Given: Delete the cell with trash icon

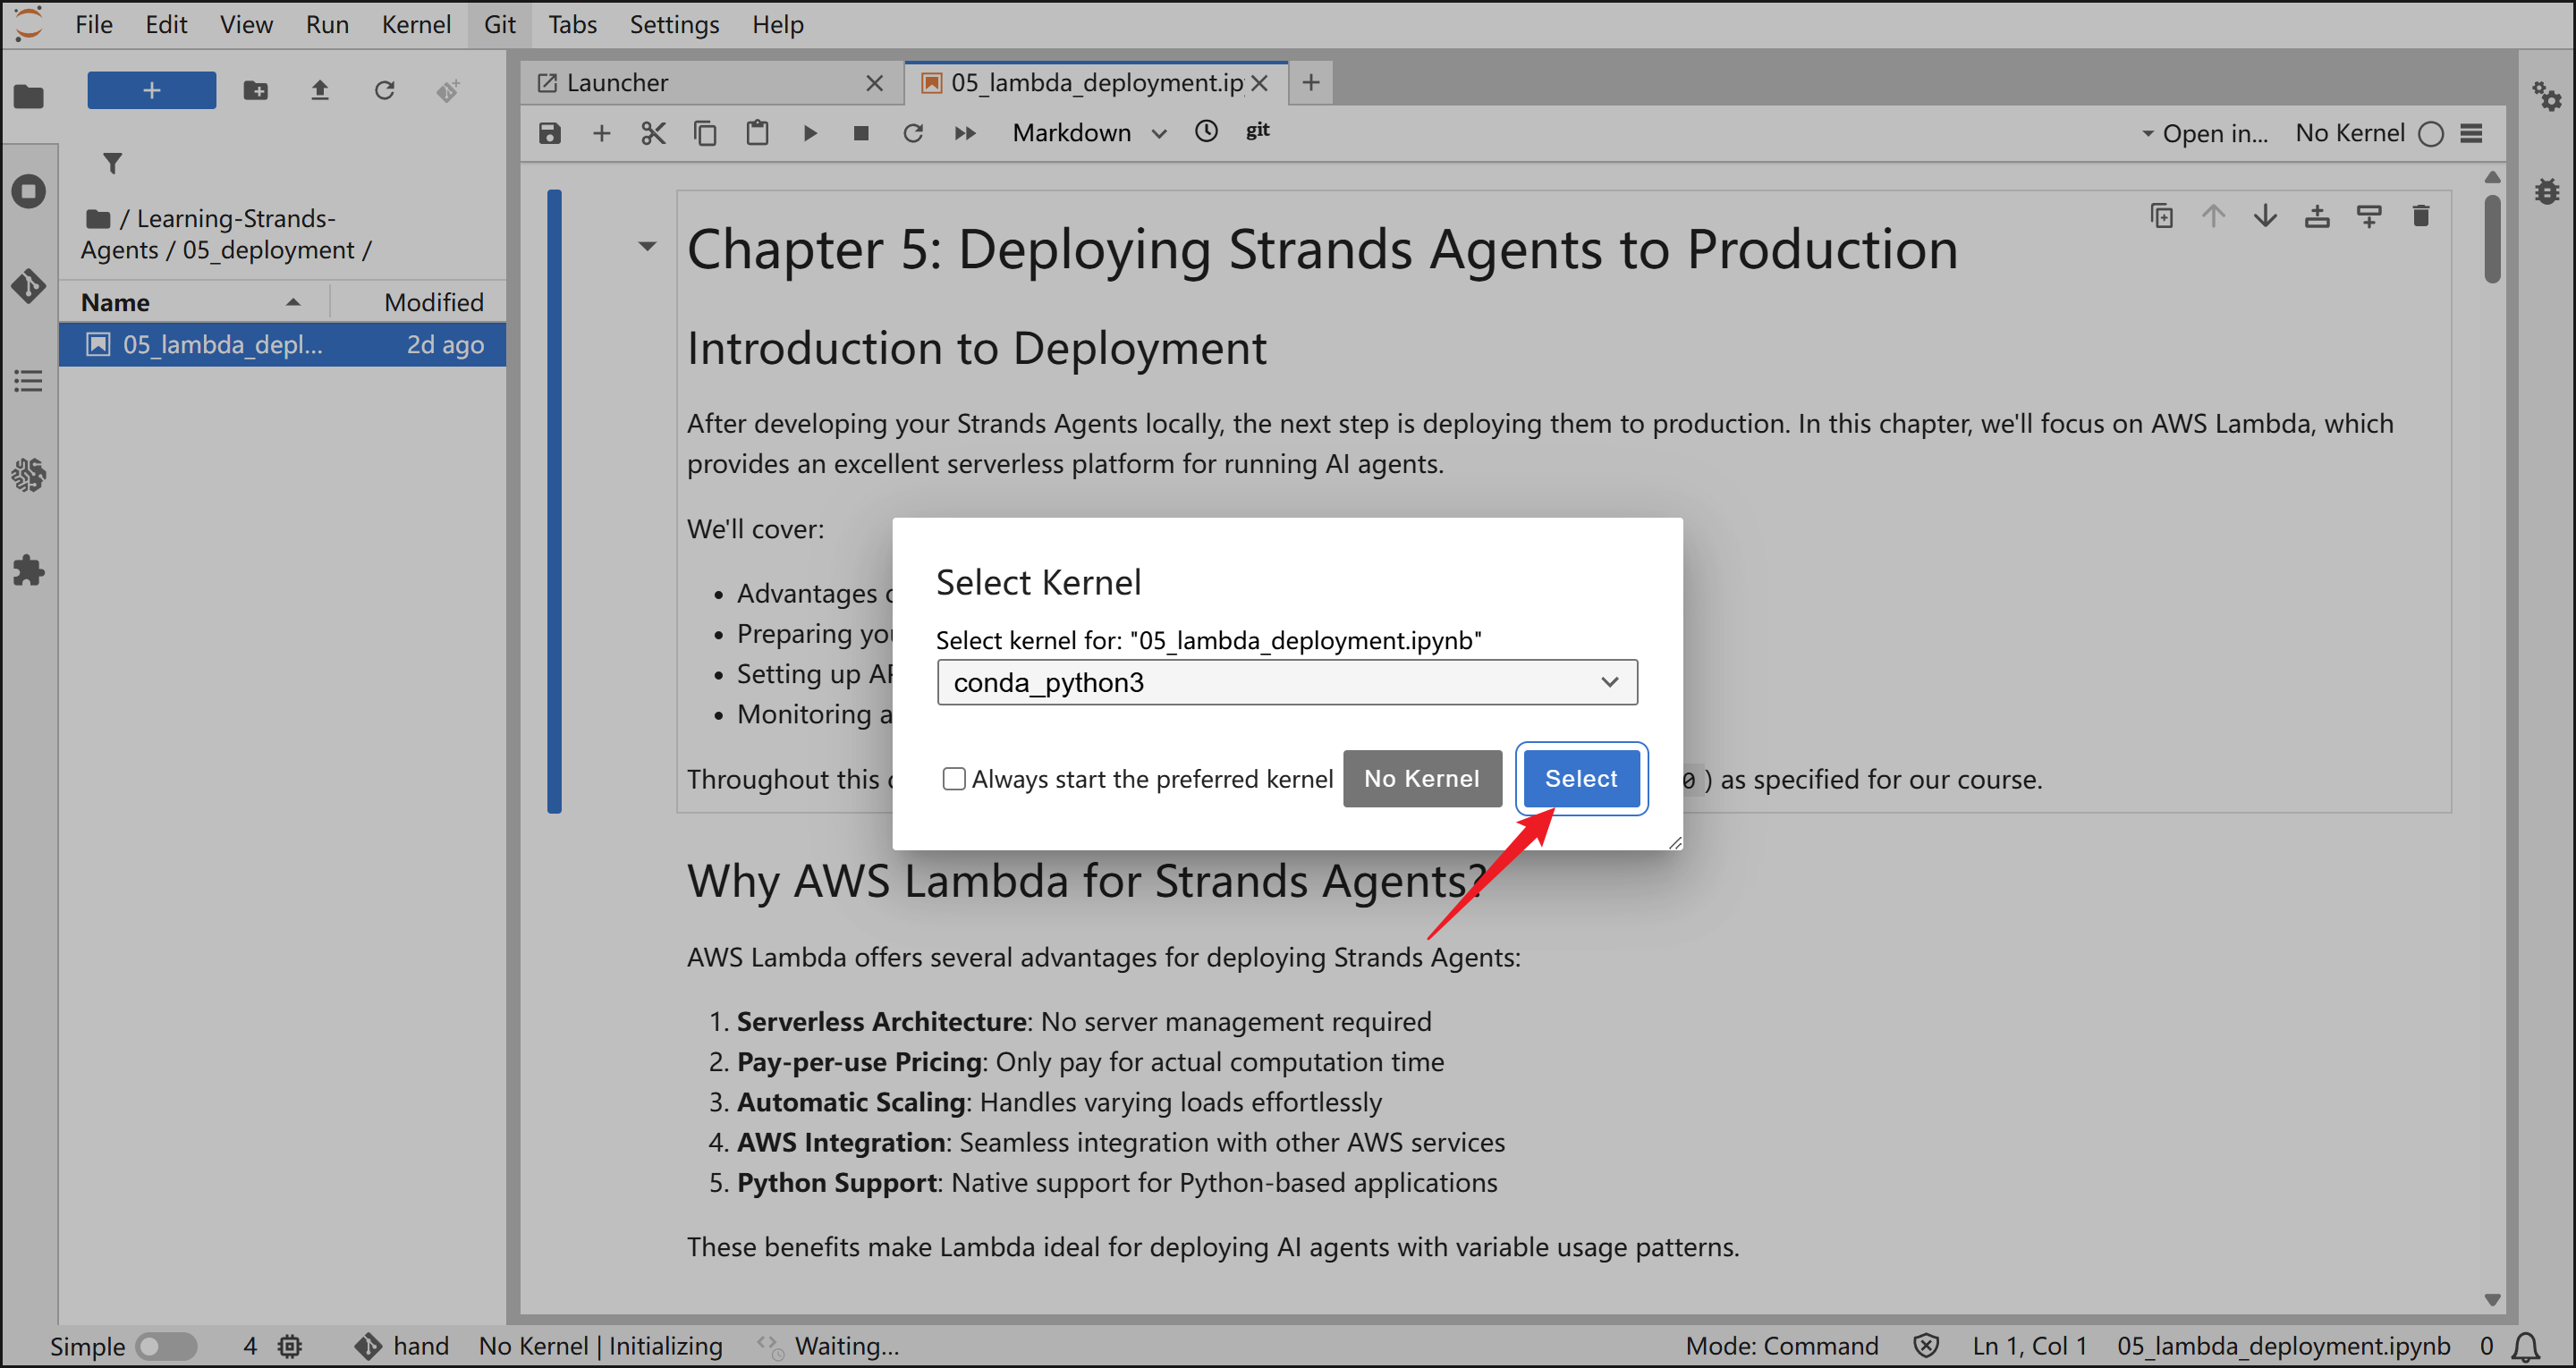Looking at the screenshot, I should (x=2421, y=216).
